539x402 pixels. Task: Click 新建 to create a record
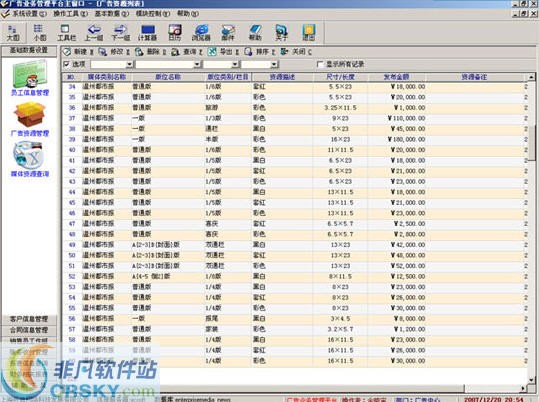pos(78,52)
